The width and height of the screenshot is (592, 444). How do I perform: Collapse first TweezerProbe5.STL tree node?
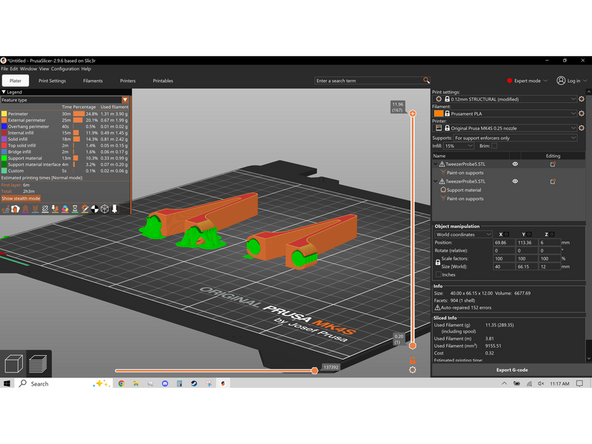click(435, 164)
